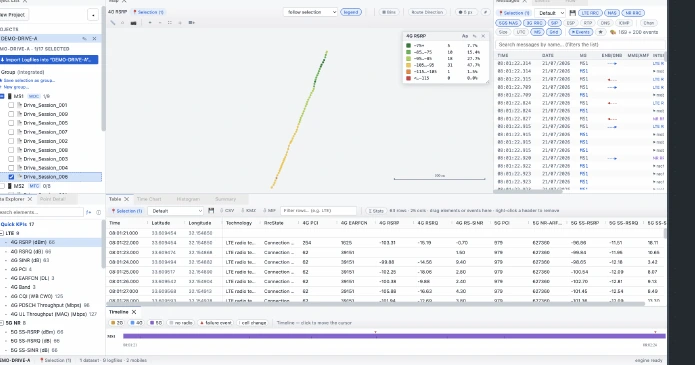This screenshot has width=695, height=365.
Task: Remove the DEMO-DRIVE-A project with its X icon
Action: [94, 39]
